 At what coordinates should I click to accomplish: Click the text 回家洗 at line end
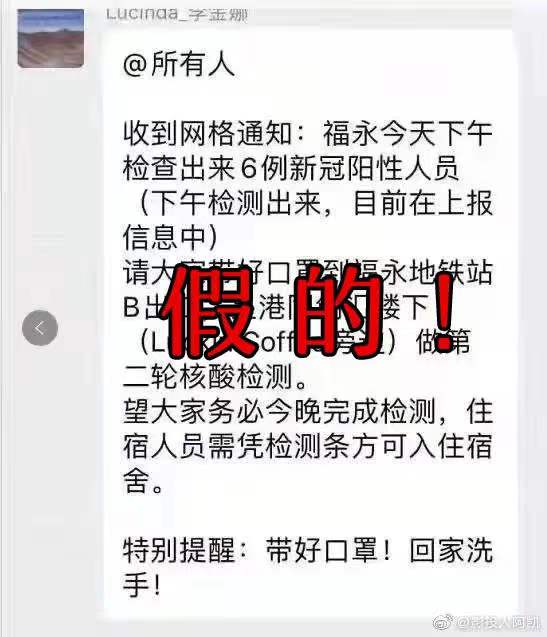(x=451, y=551)
